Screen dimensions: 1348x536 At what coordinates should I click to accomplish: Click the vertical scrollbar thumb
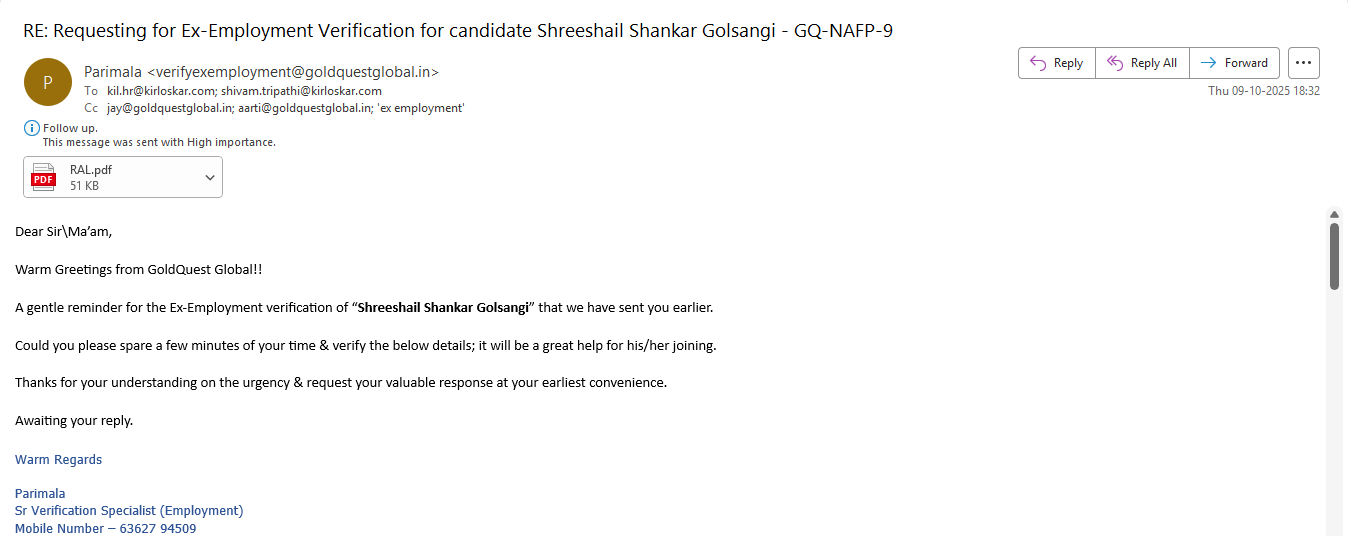[1334, 255]
